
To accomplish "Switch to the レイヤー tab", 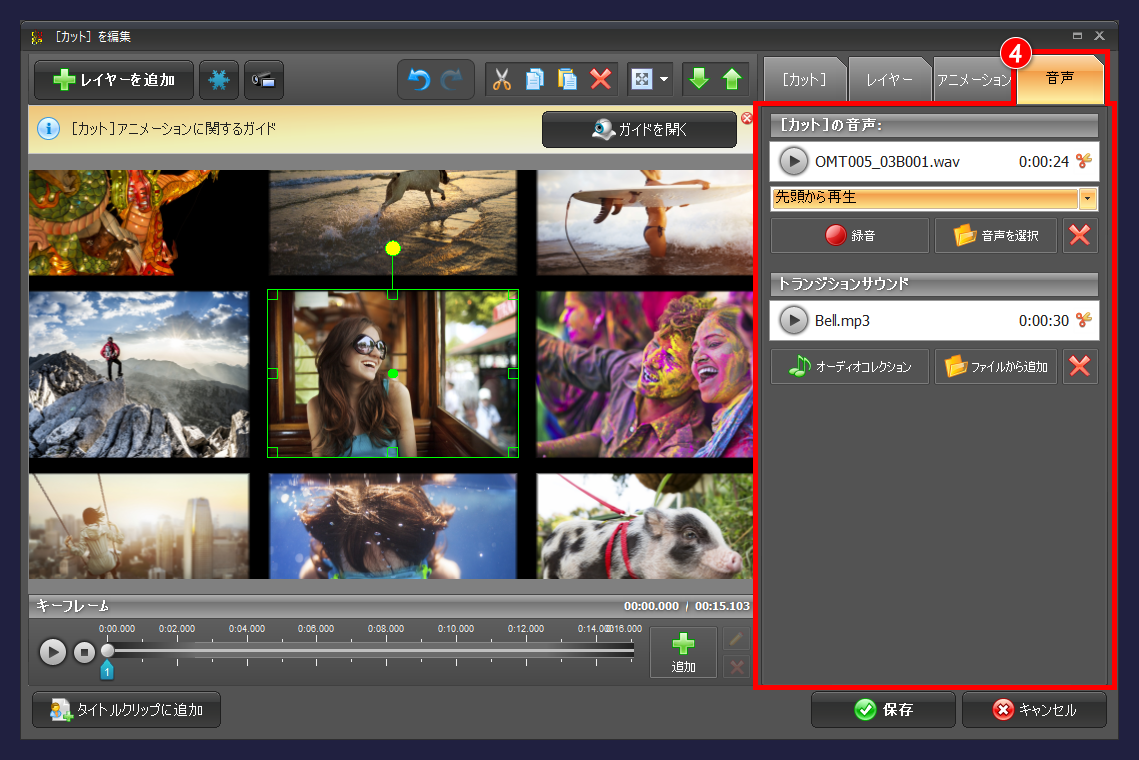I will click(888, 80).
